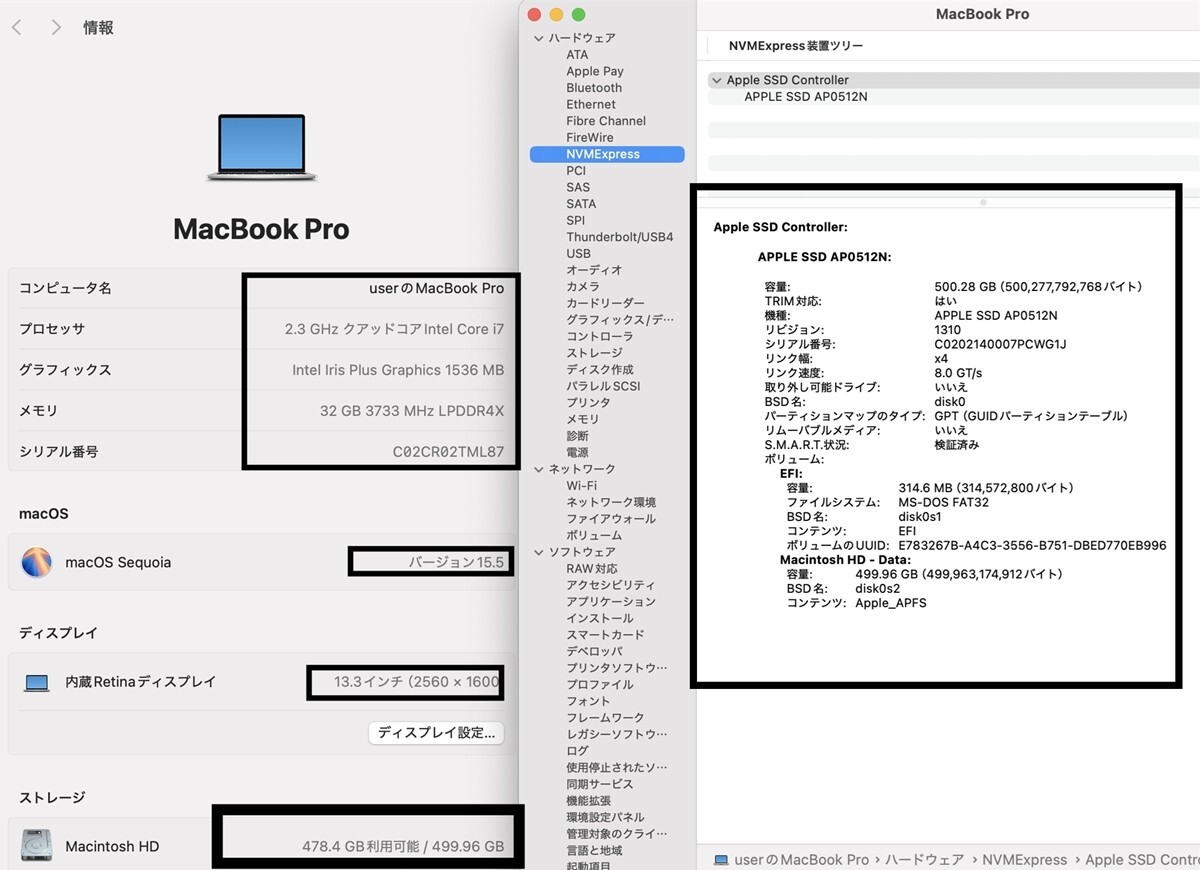Viewport: 1200px width, 870px height.
Task: Select ログ in sidebar
Action: click(x=577, y=751)
